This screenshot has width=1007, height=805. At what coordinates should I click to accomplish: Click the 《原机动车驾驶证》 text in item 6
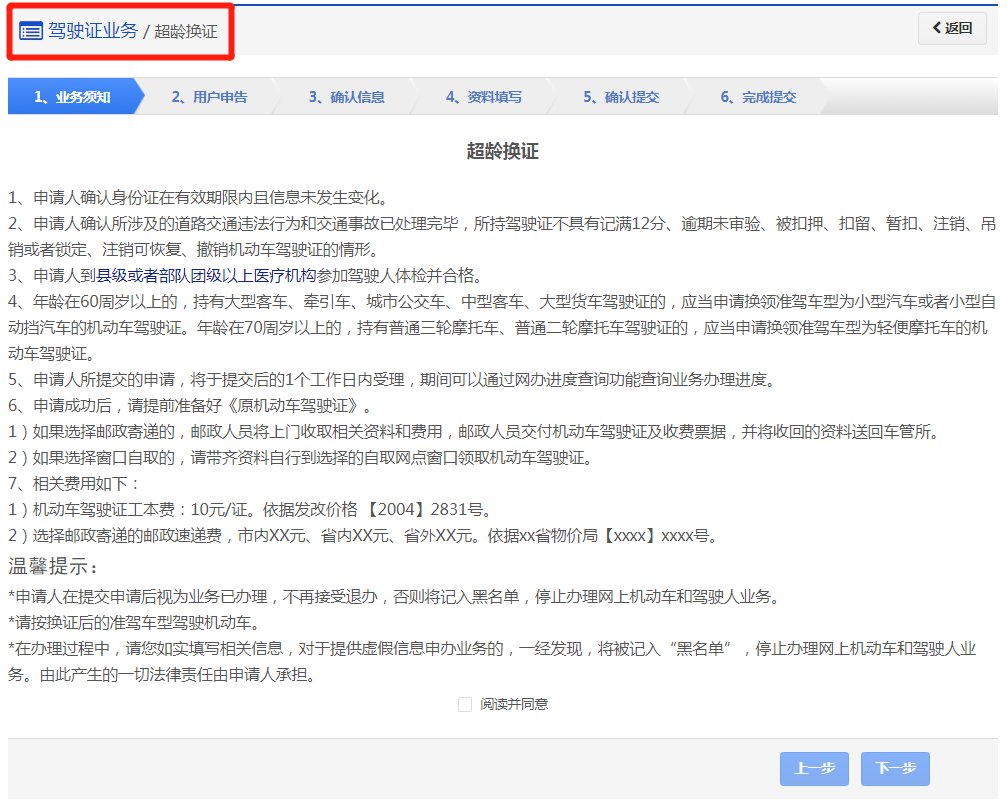click(302, 405)
